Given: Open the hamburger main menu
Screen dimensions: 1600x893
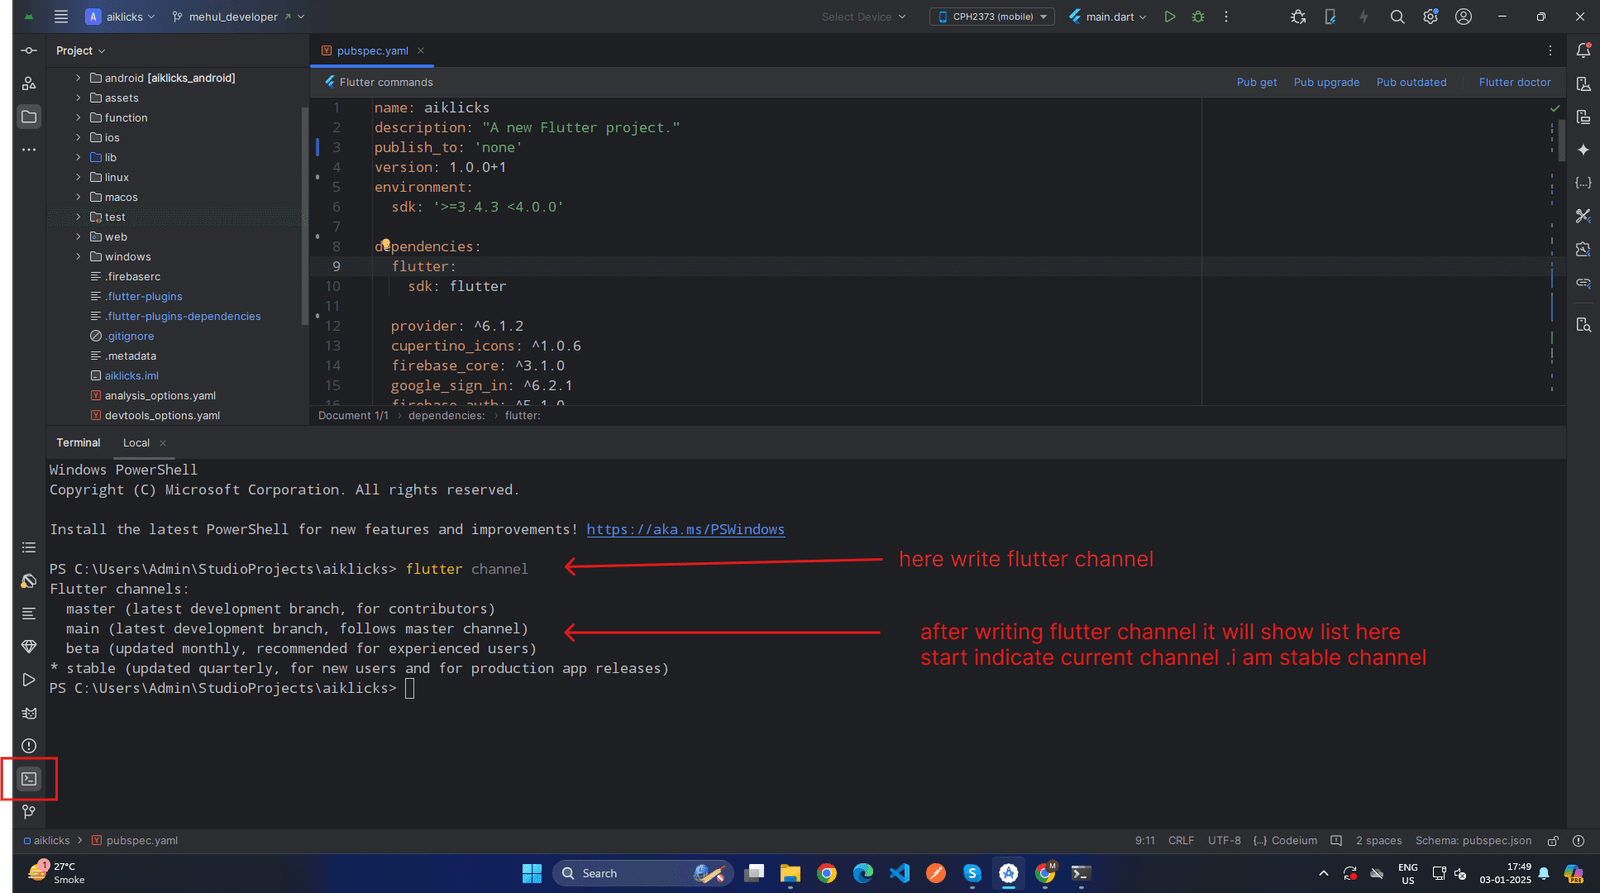Looking at the screenshot, I should pos(61,17).
